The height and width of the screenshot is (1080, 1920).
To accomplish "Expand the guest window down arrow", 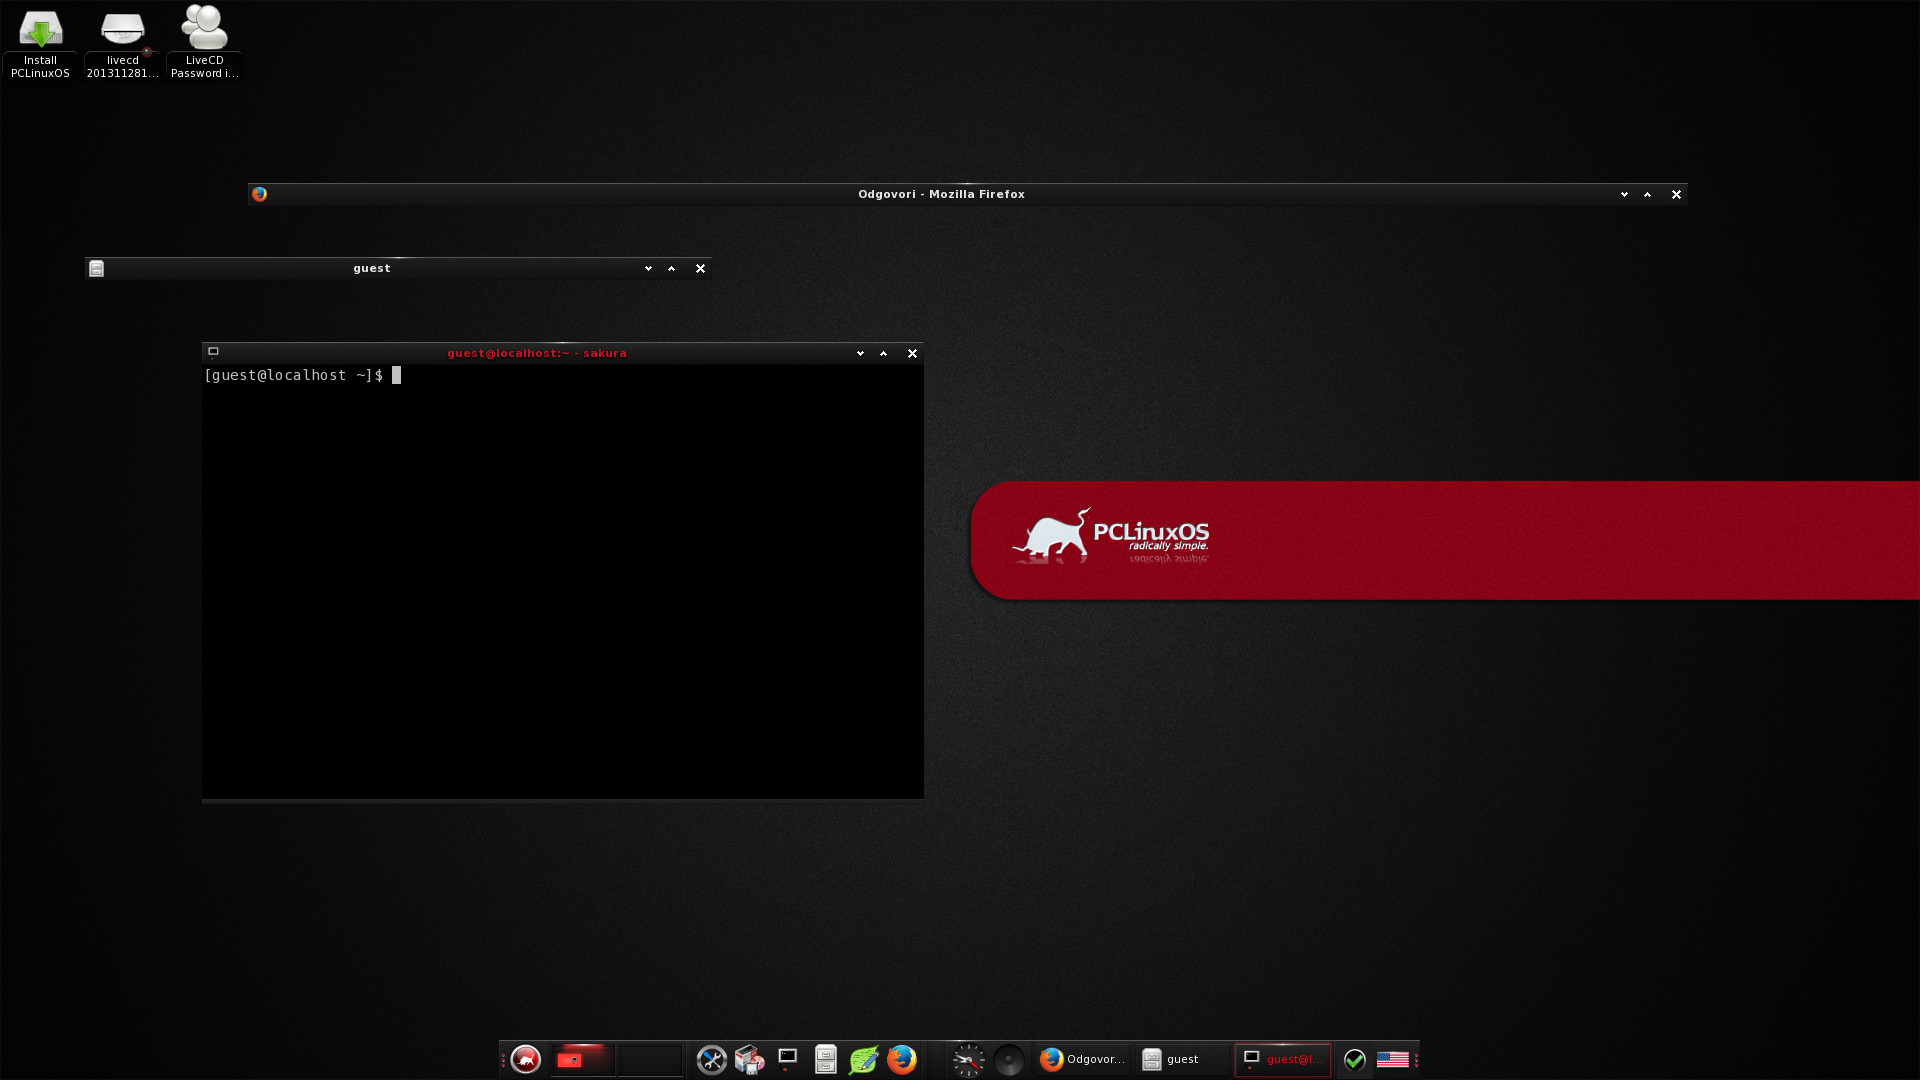I will 648,268.
